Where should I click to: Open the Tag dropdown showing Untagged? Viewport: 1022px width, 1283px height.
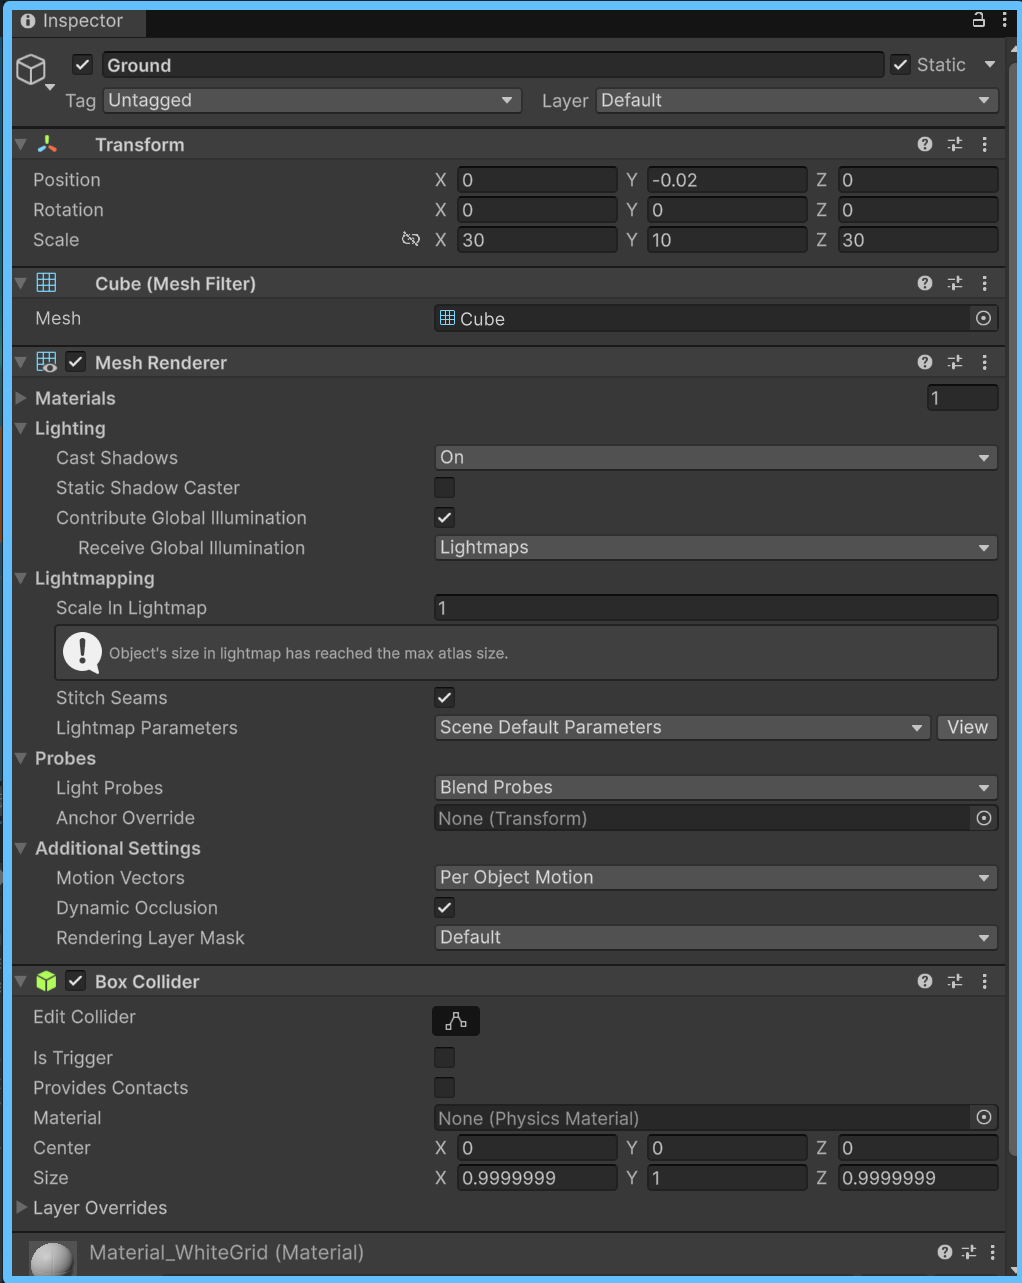[x=312, y=100]
